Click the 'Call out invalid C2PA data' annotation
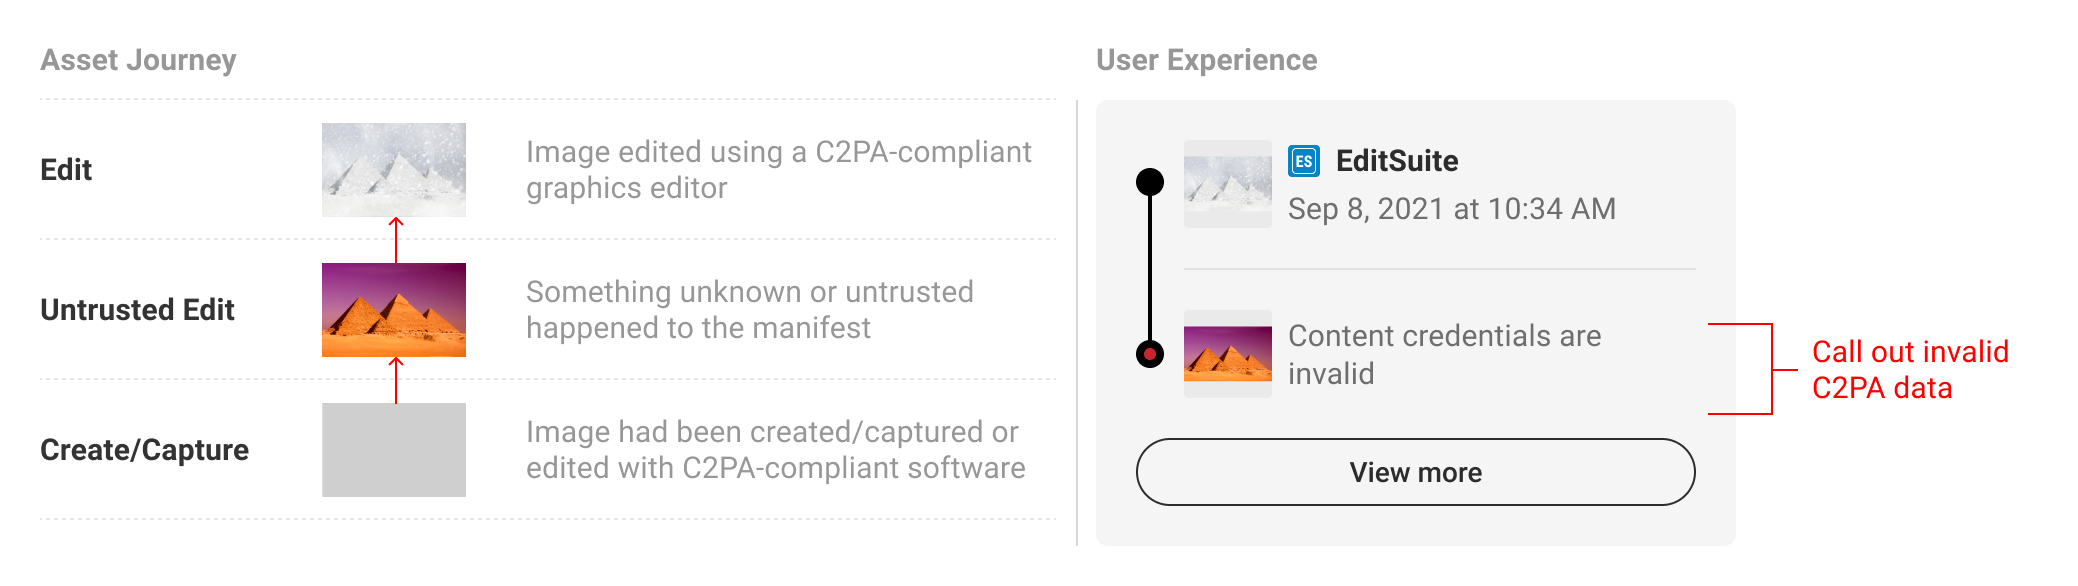Screen dimensions: 2078x586 (x=1910, y=370)
